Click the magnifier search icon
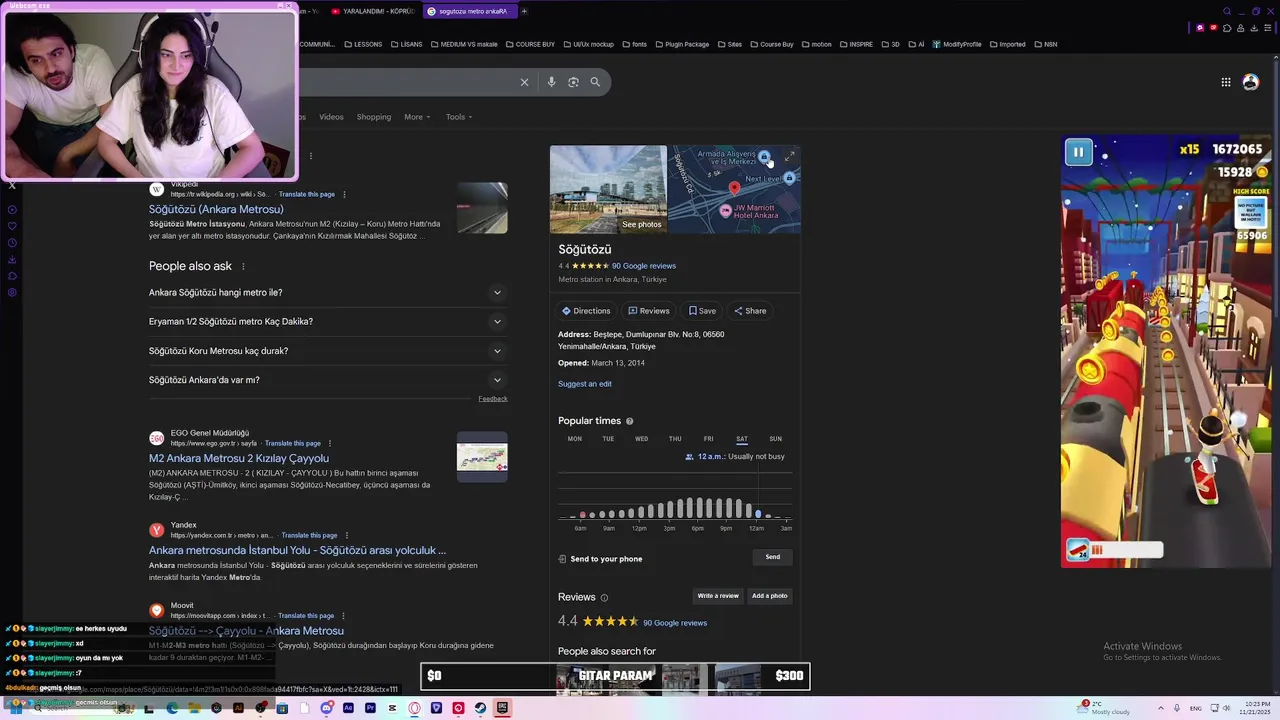Viewport: 1280px width, 720px height. (x=595, y=82)
